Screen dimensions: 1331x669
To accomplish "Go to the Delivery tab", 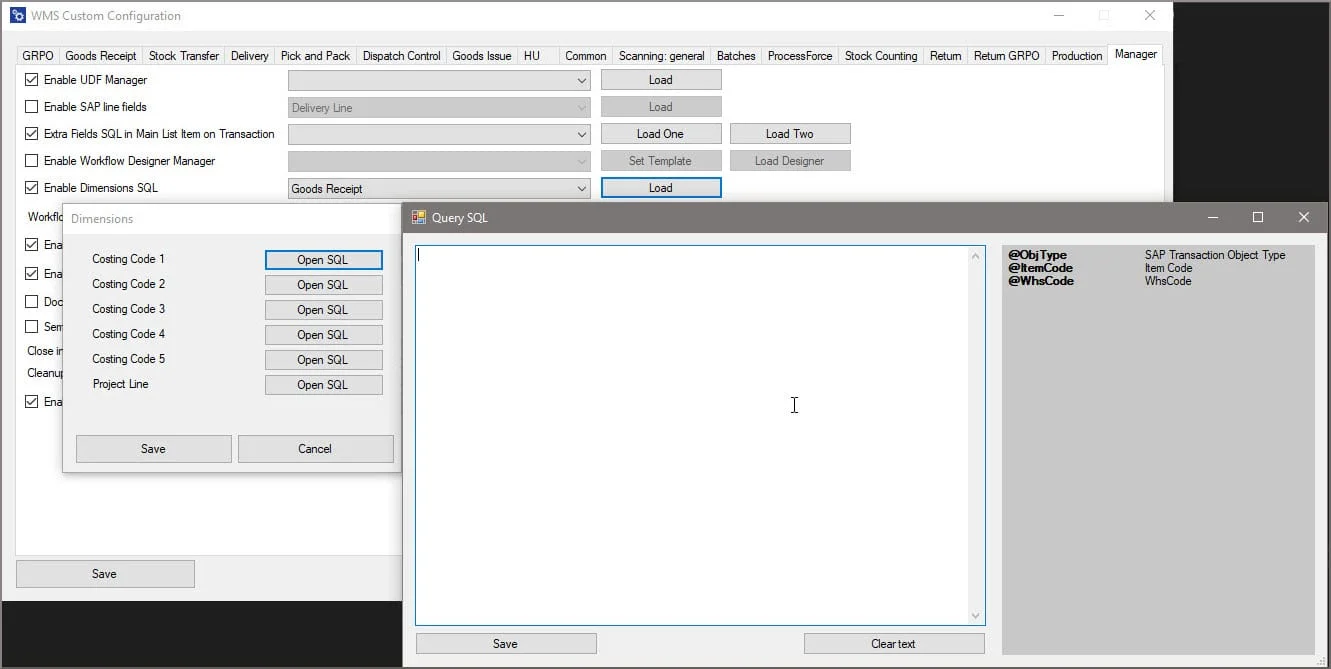I will [250, 56].
